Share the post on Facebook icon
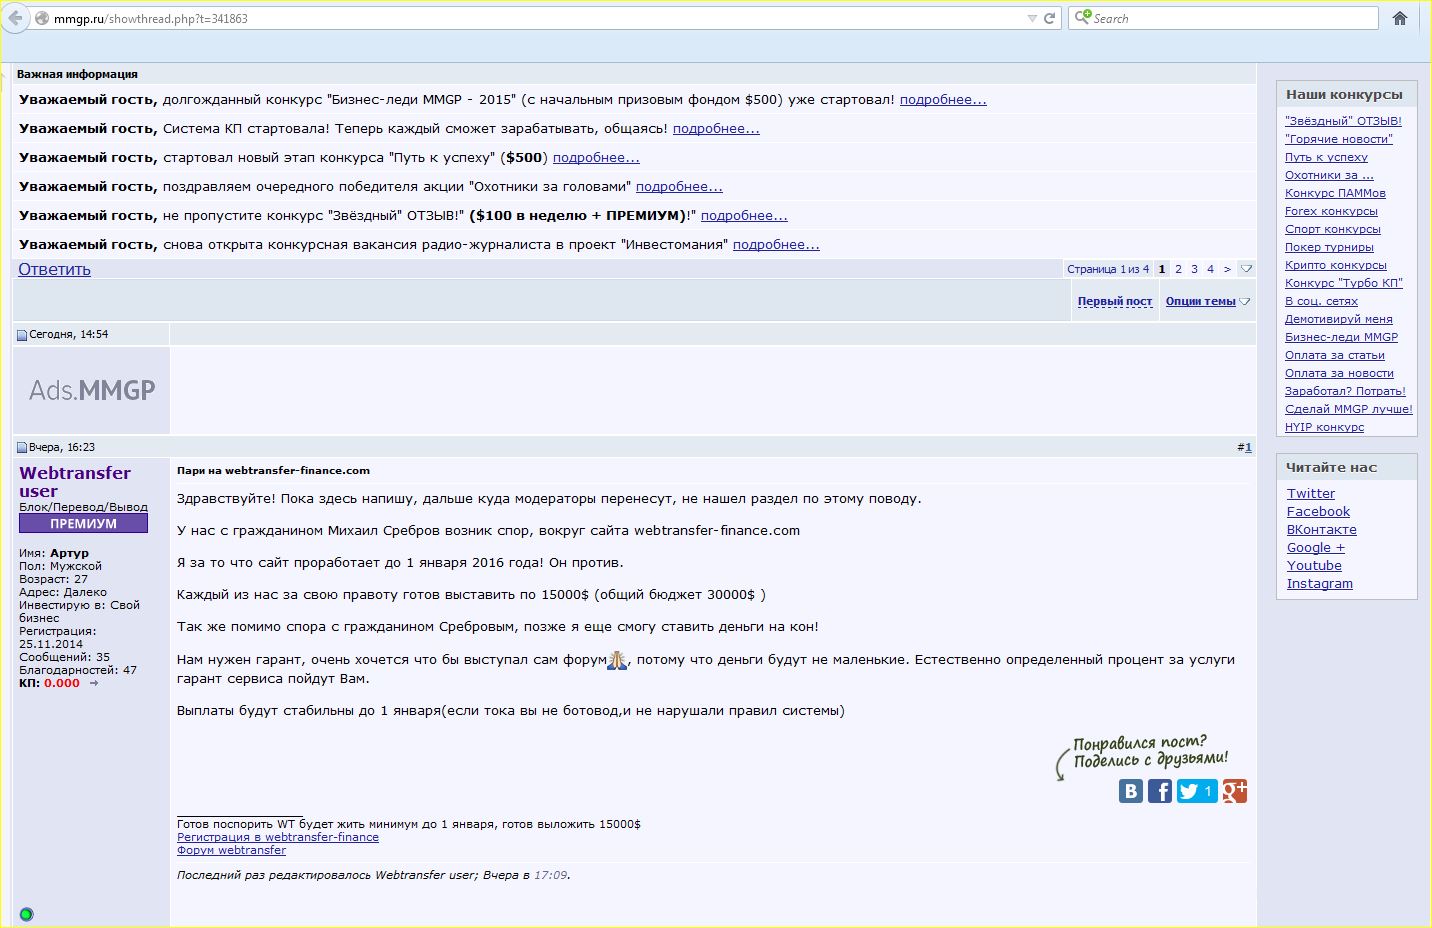Image resolution: width=1432 pixels, height=928 pixels. (x=1160, y=791)
